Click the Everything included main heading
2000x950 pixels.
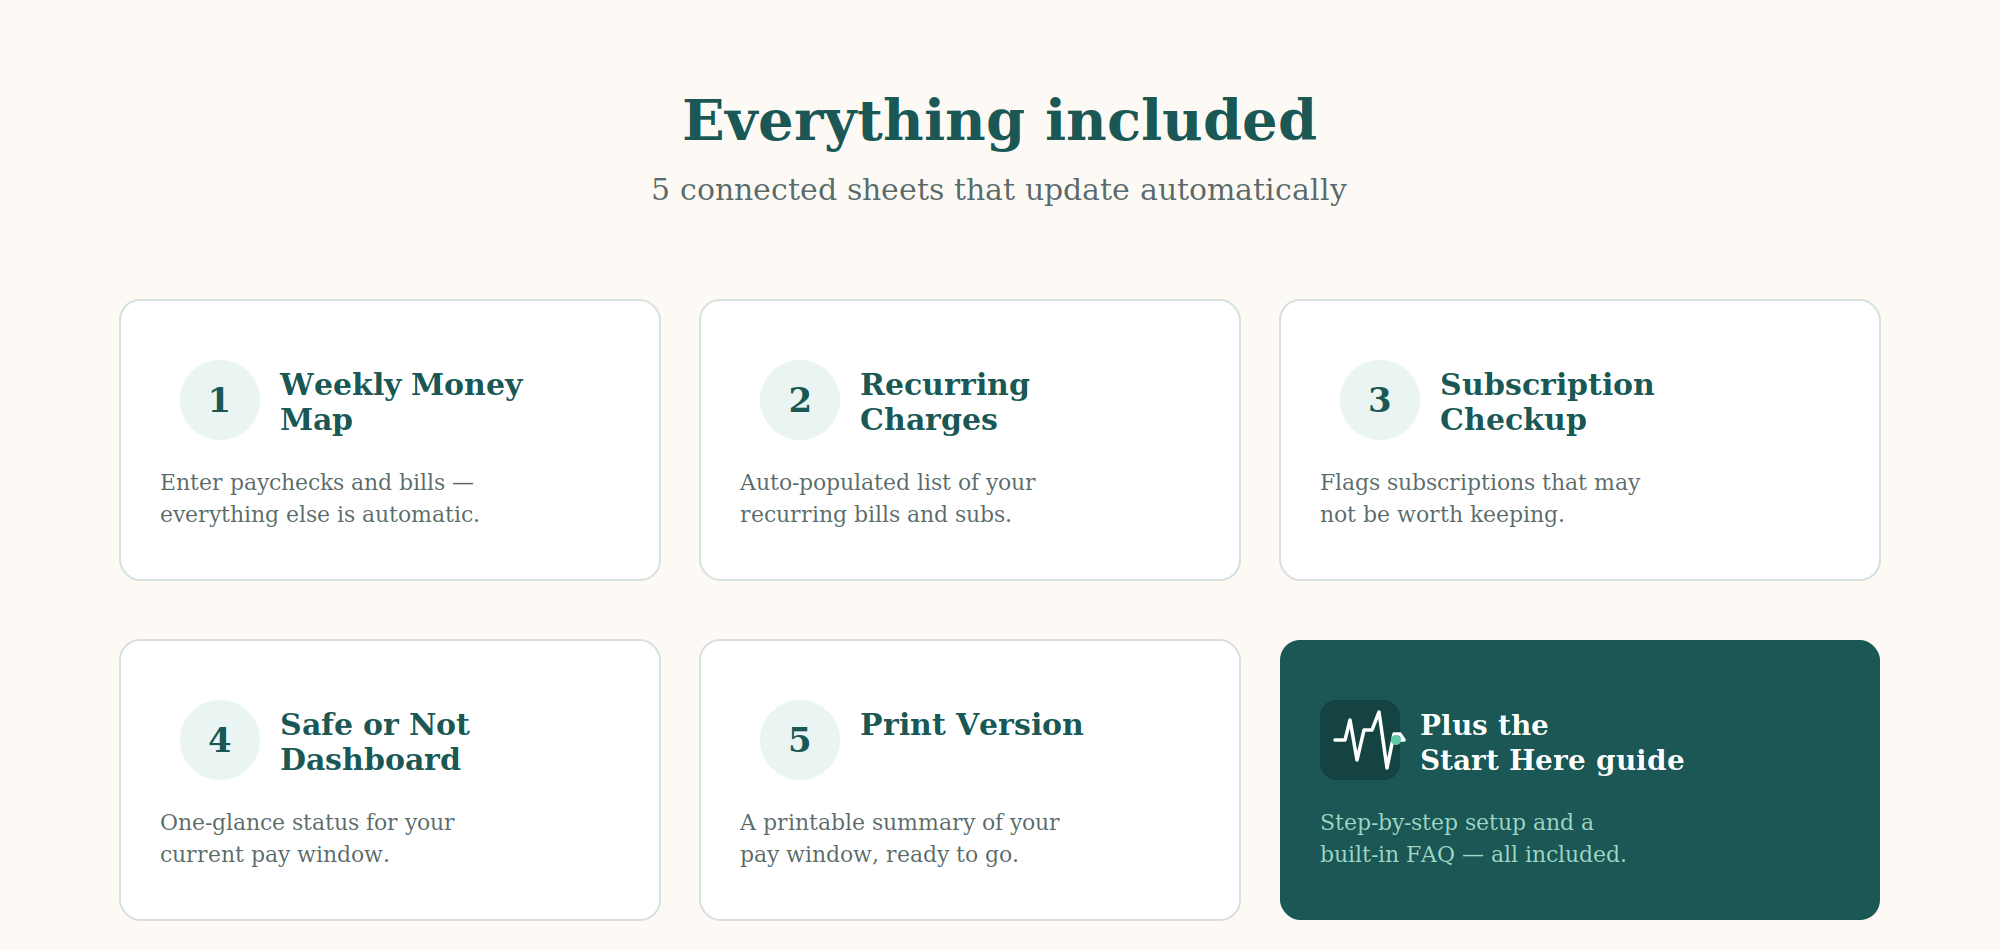coord(1000,121)
